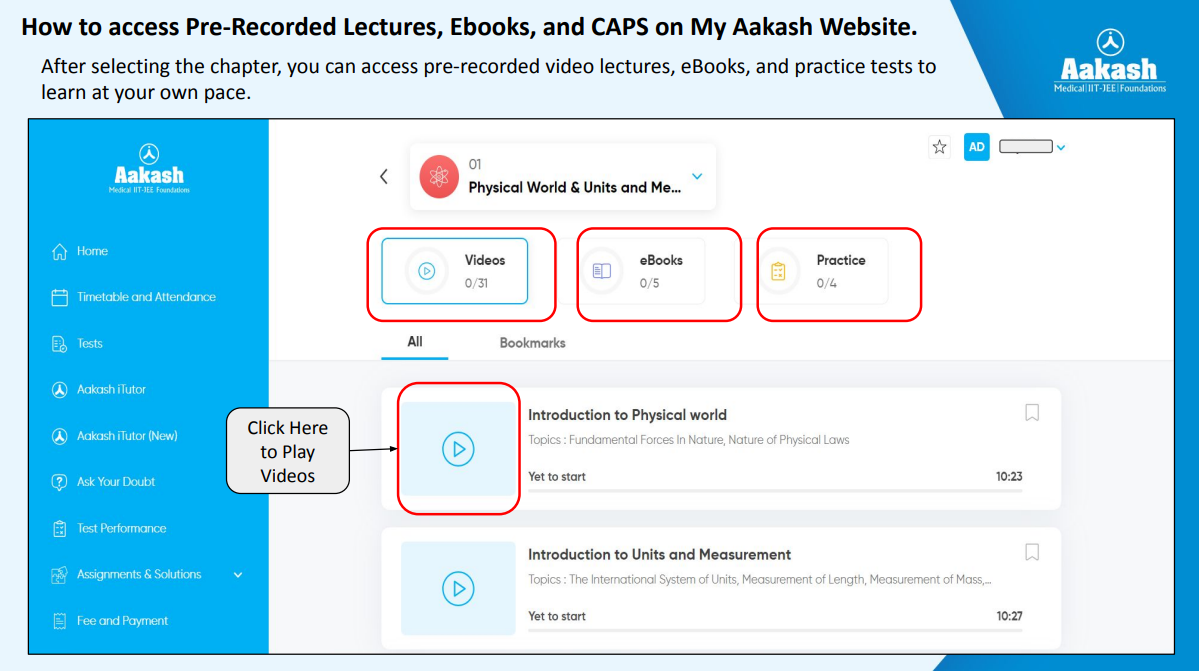Open Aakash iTutor (New)

[x=115, y=436]
